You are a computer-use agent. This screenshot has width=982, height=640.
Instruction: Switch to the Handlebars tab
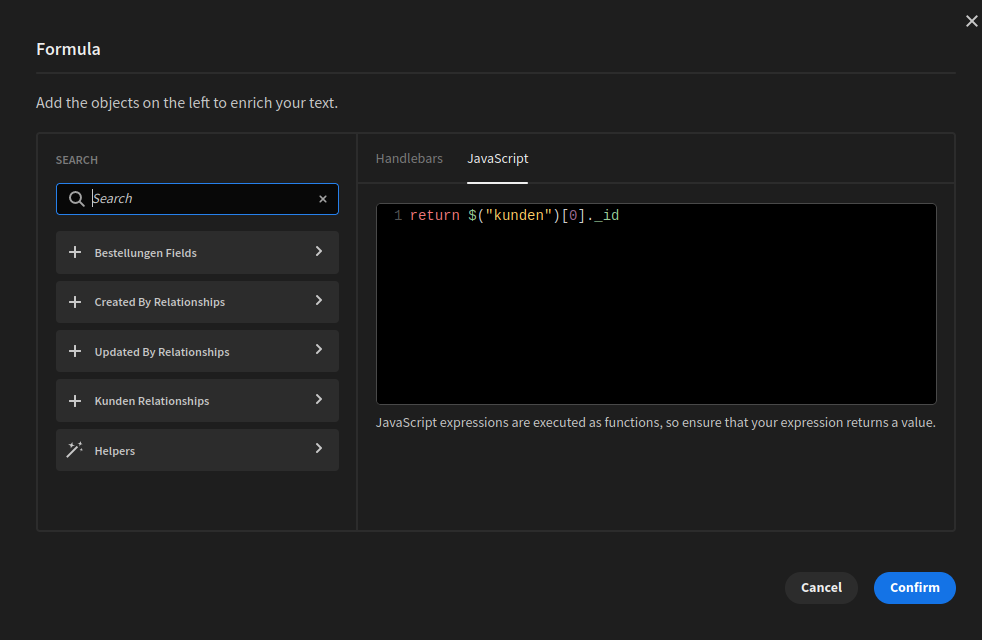409,159
